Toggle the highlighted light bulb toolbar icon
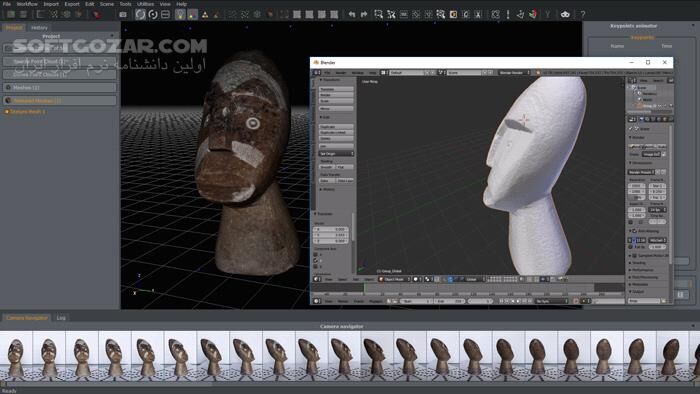The image size is (700, 394). pyautogui.click(x=180, y=14)
